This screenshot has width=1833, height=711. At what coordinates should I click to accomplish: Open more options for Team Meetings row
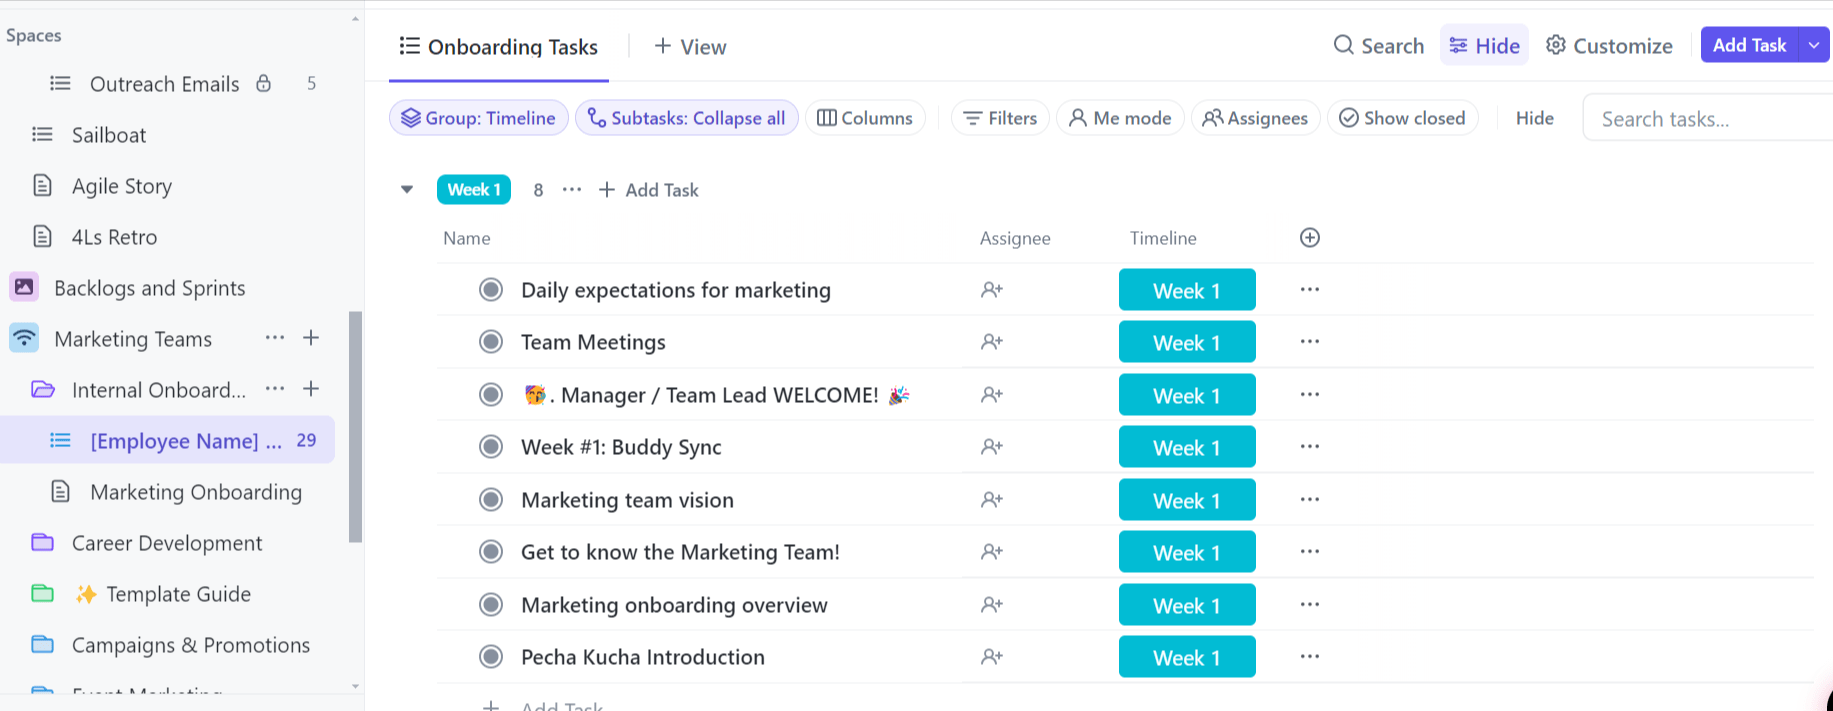[1310, 342]
